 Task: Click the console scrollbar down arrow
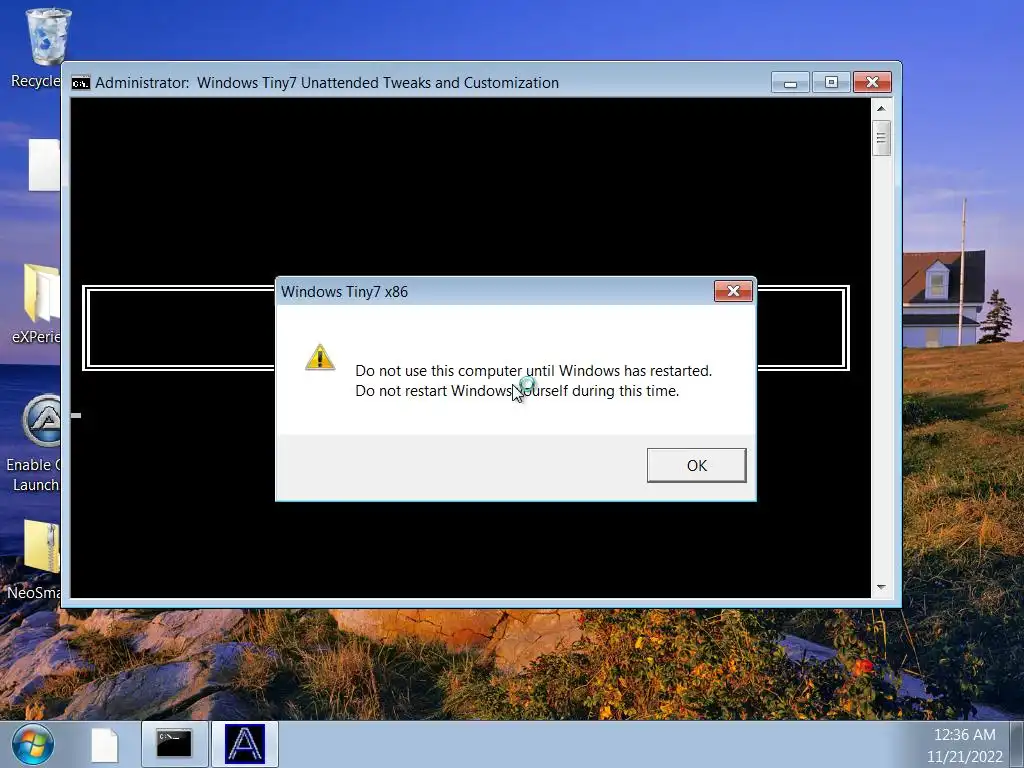click(x=881, y=587)
